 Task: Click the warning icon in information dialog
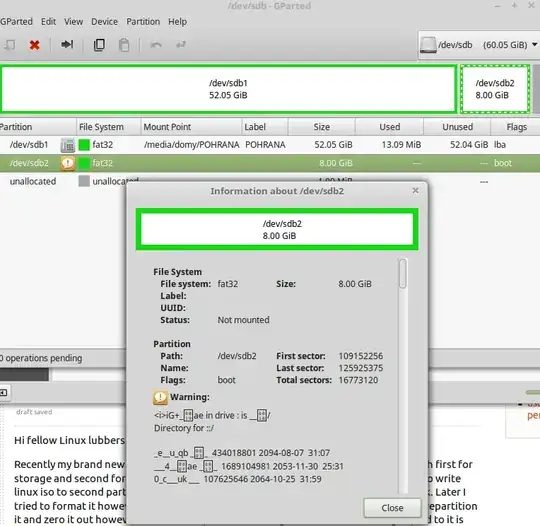160,397
